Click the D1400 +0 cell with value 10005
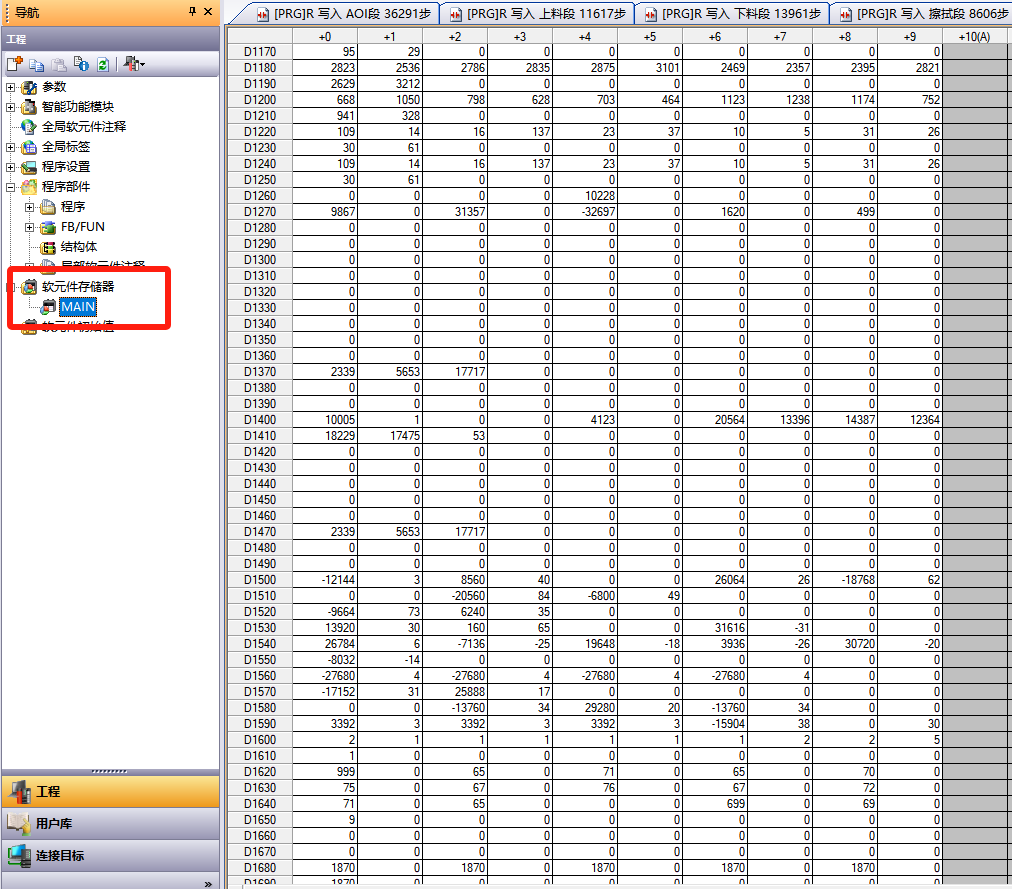 [x=324, y=420]
